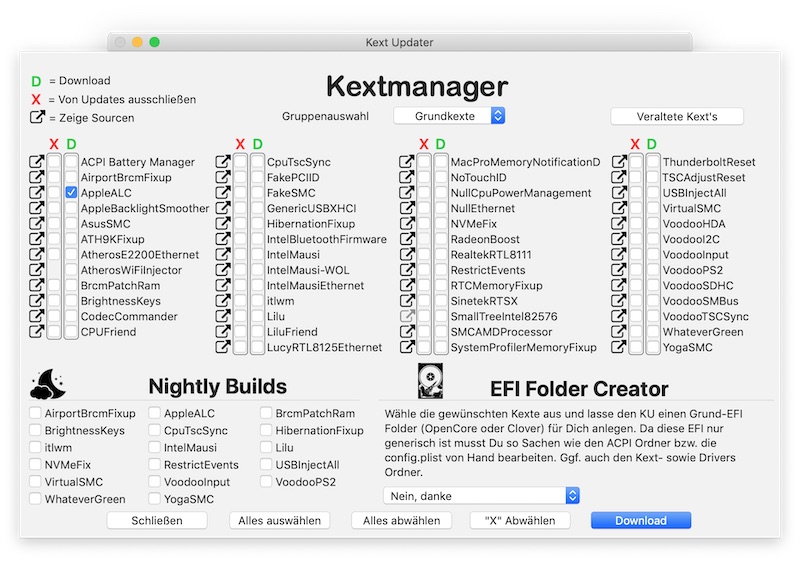
Task: Exclude AirportBrcmFixup from updates with X box
Action: [54, 177]
